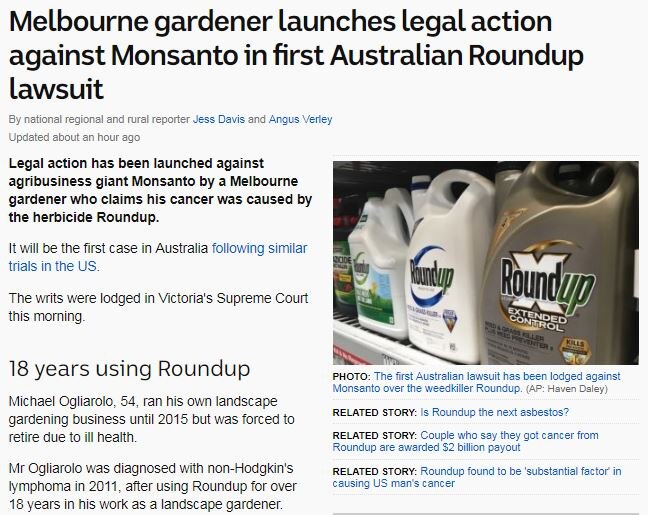Follow the 'following similar trials in the US' link
Viewport: 648px width, 515px height.
coord(158,257)
